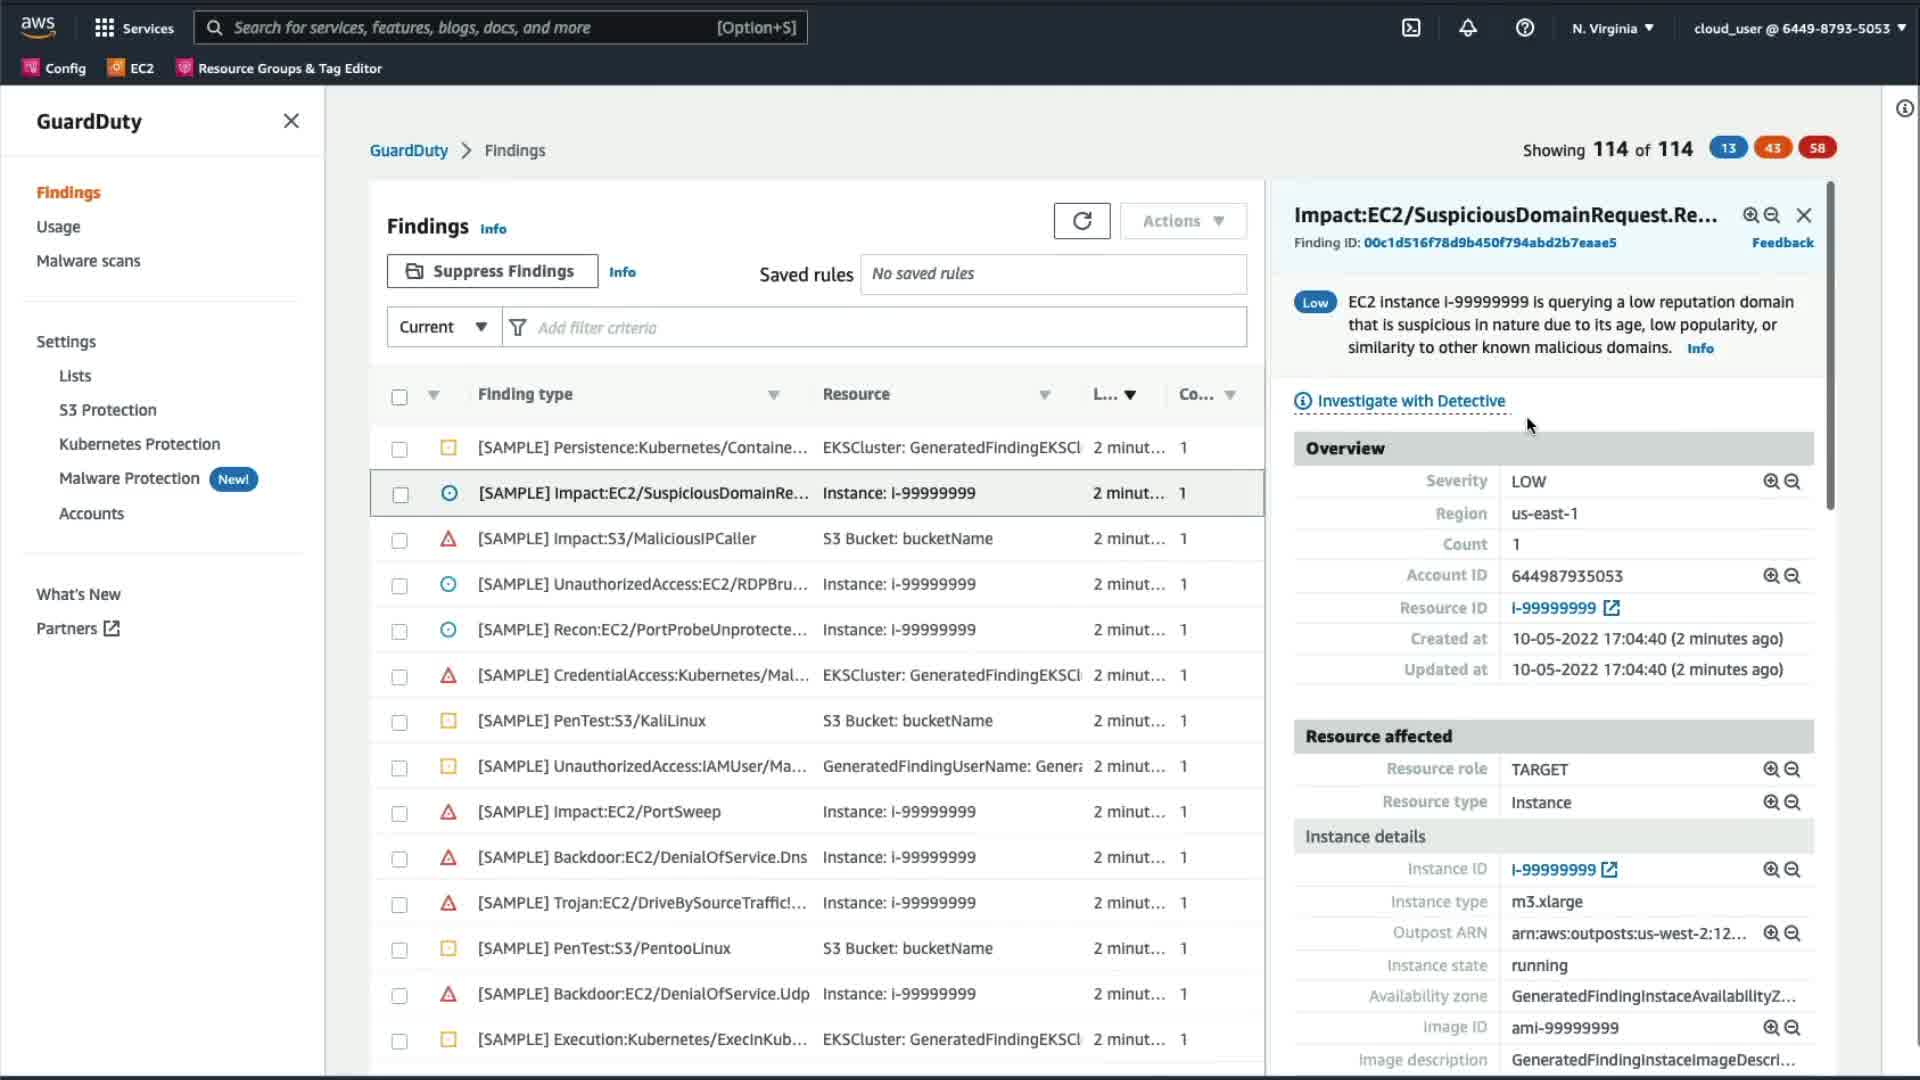
Task: Click the help question mark icon
Action: coord(1524,28)
